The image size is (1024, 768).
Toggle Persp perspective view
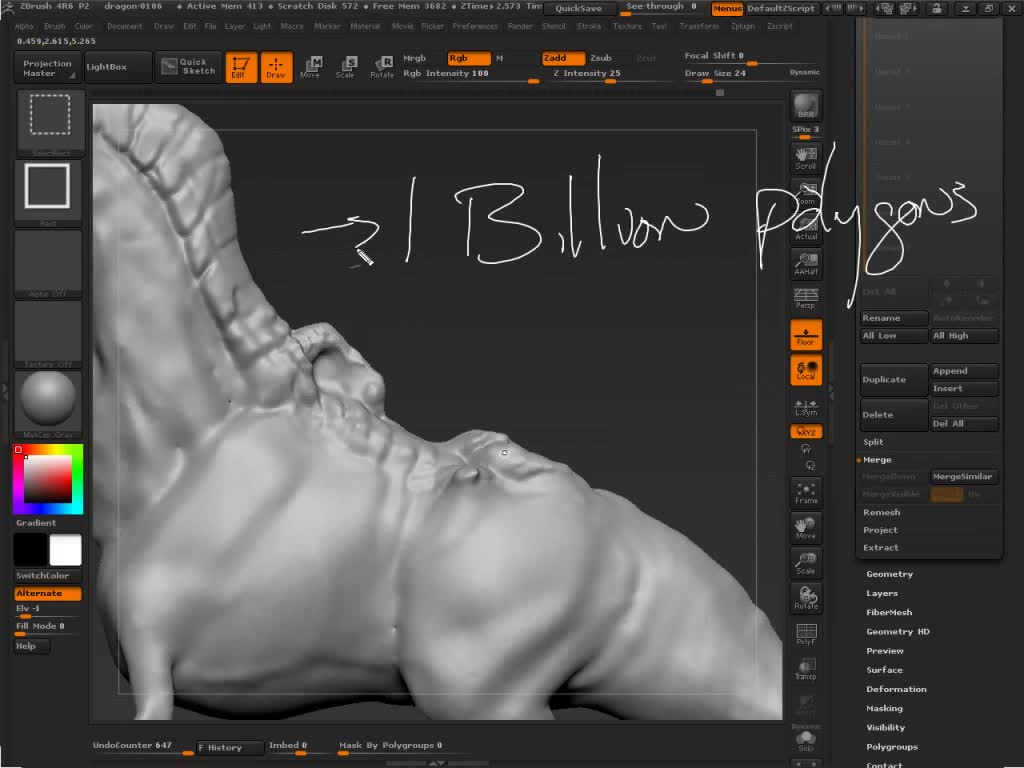pos(805,298)
